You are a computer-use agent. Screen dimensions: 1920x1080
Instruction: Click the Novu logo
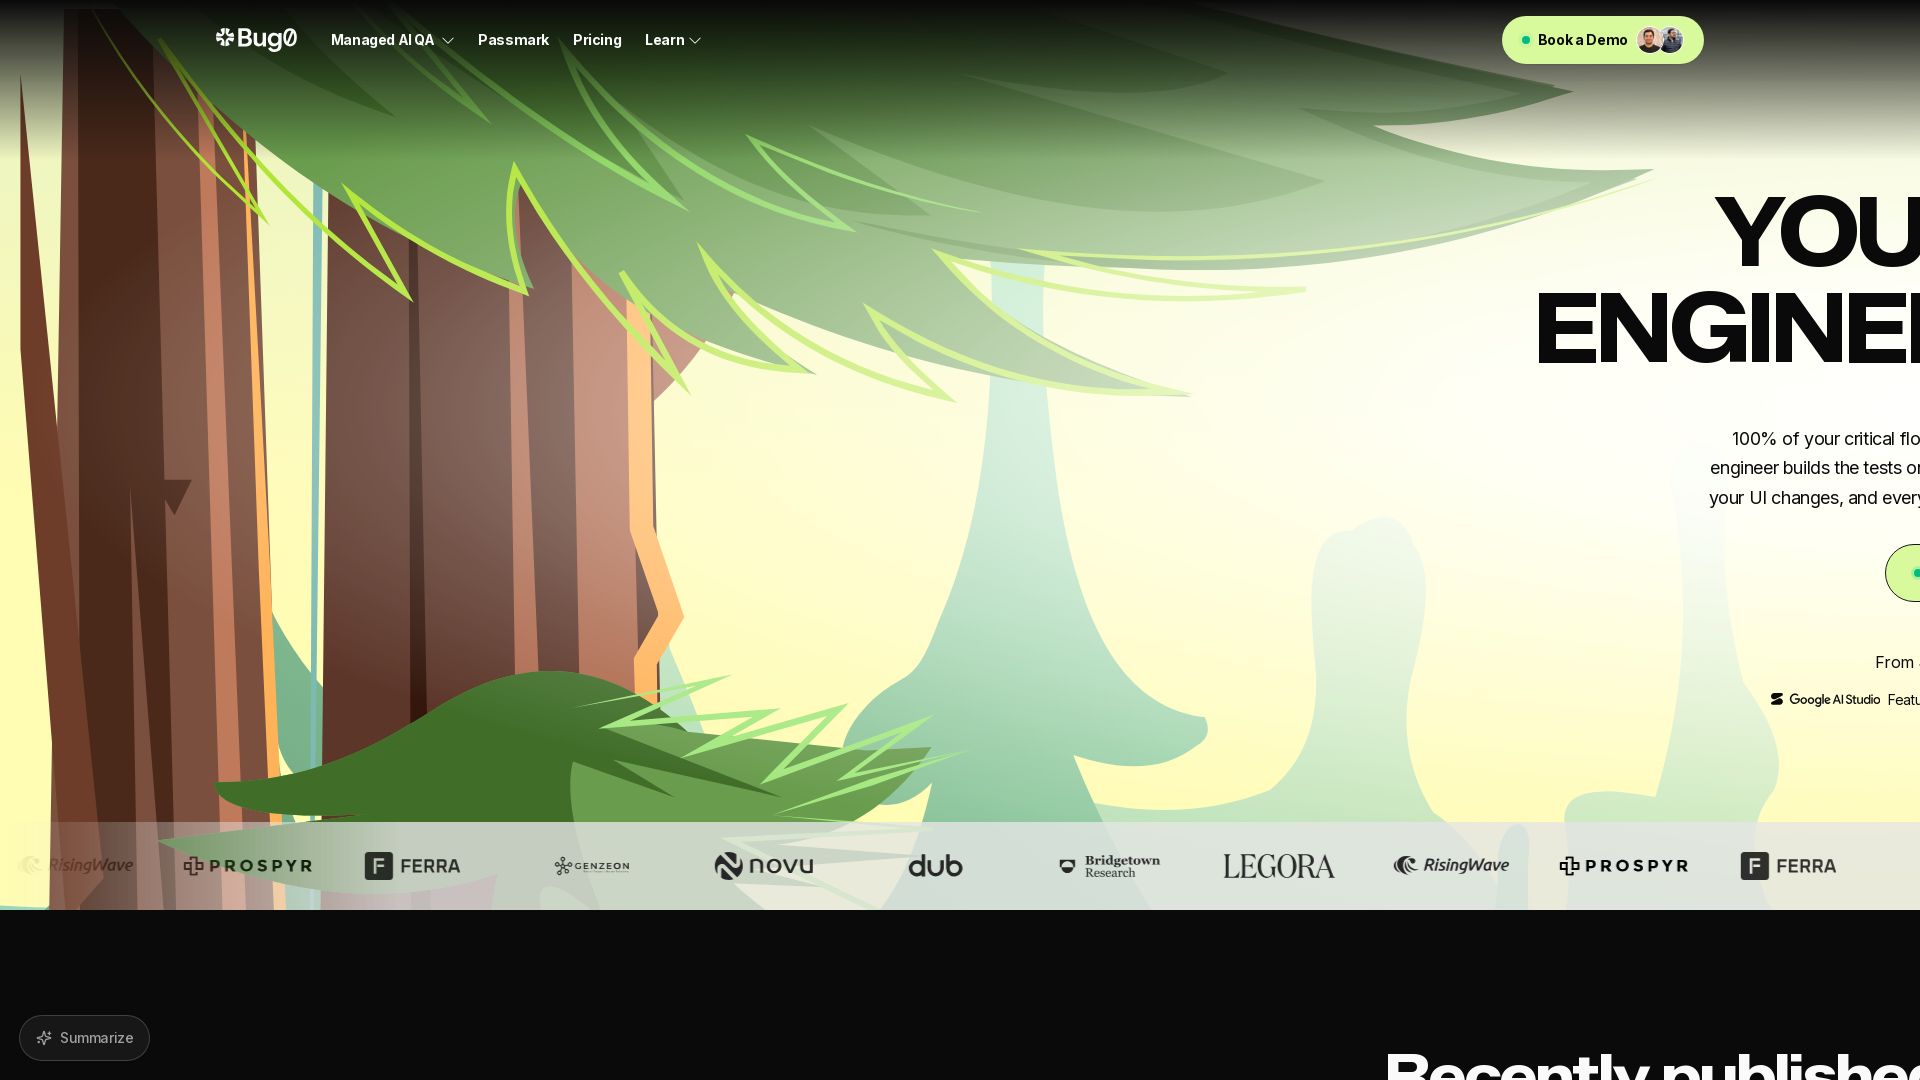tap(764, 866)
